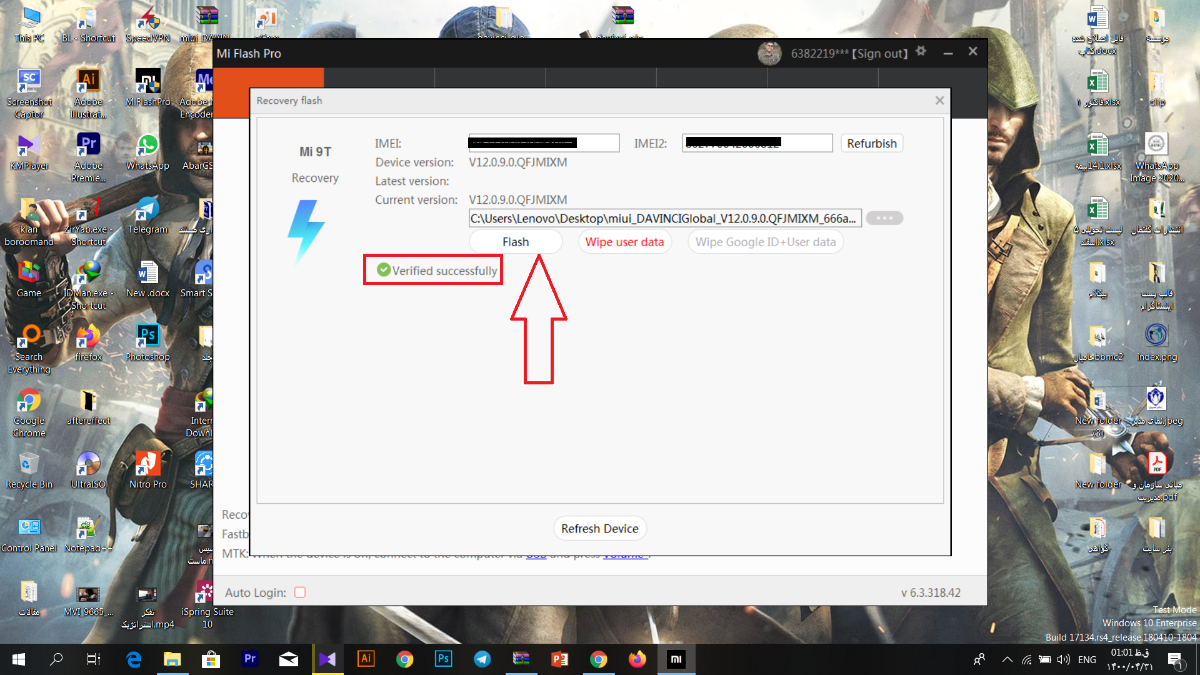The image size is (1200, 675).
Task: Open the Game desktop icon
Action: (30, 279)
